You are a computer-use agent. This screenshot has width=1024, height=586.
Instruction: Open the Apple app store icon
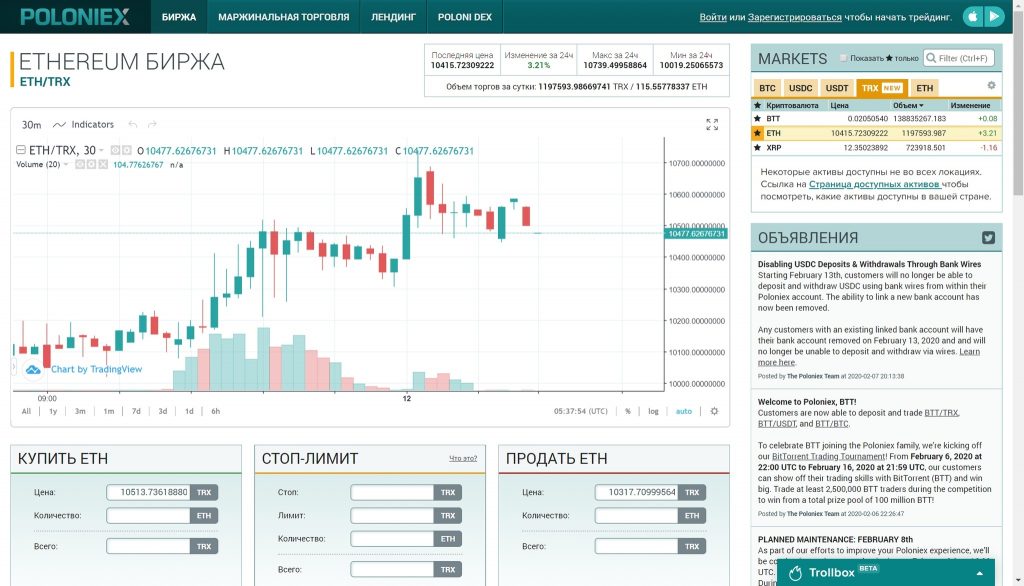click(972, 16)
